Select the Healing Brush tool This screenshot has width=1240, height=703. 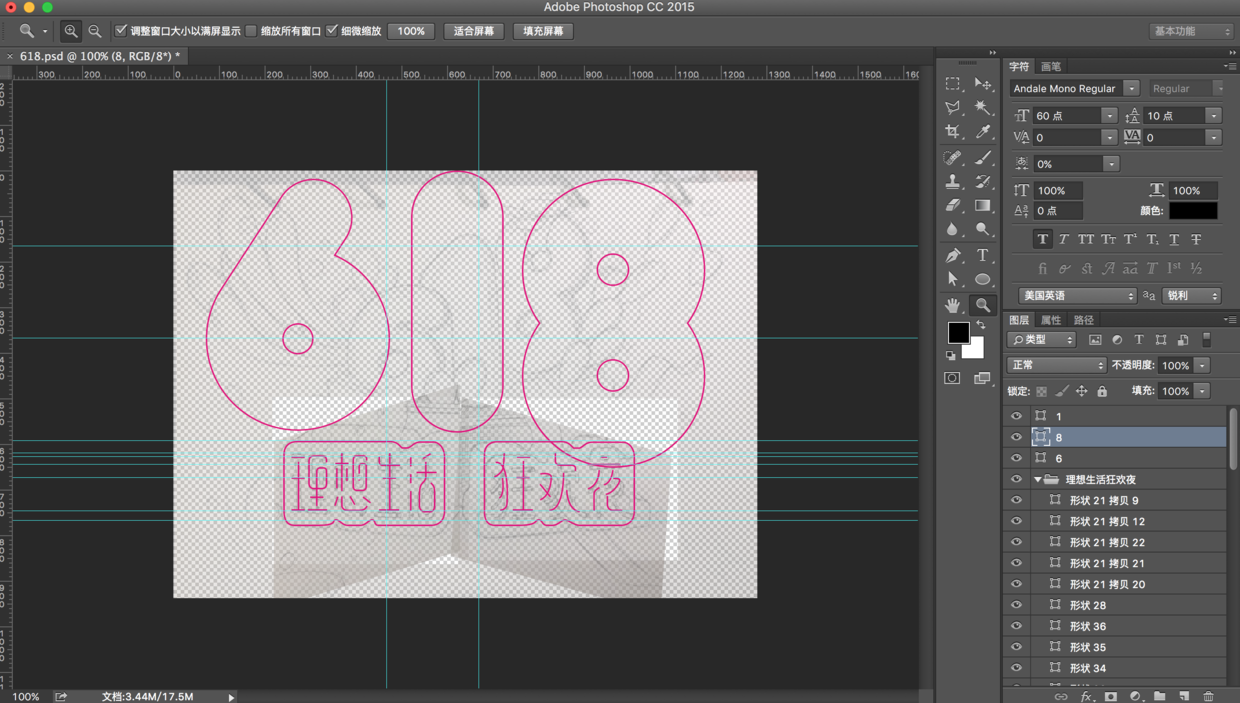pyautogui.click(x=953, y=158)
